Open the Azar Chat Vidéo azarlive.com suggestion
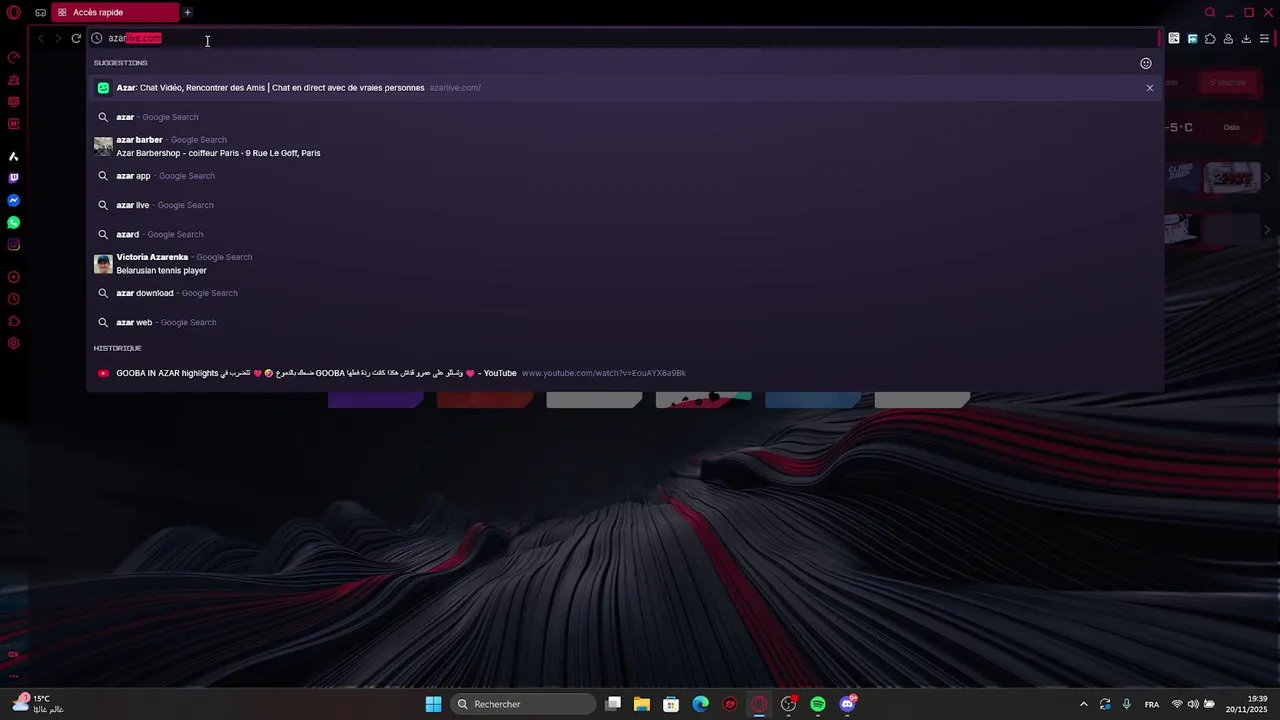This screenshot has height=720, width=1280. (625, 88)
